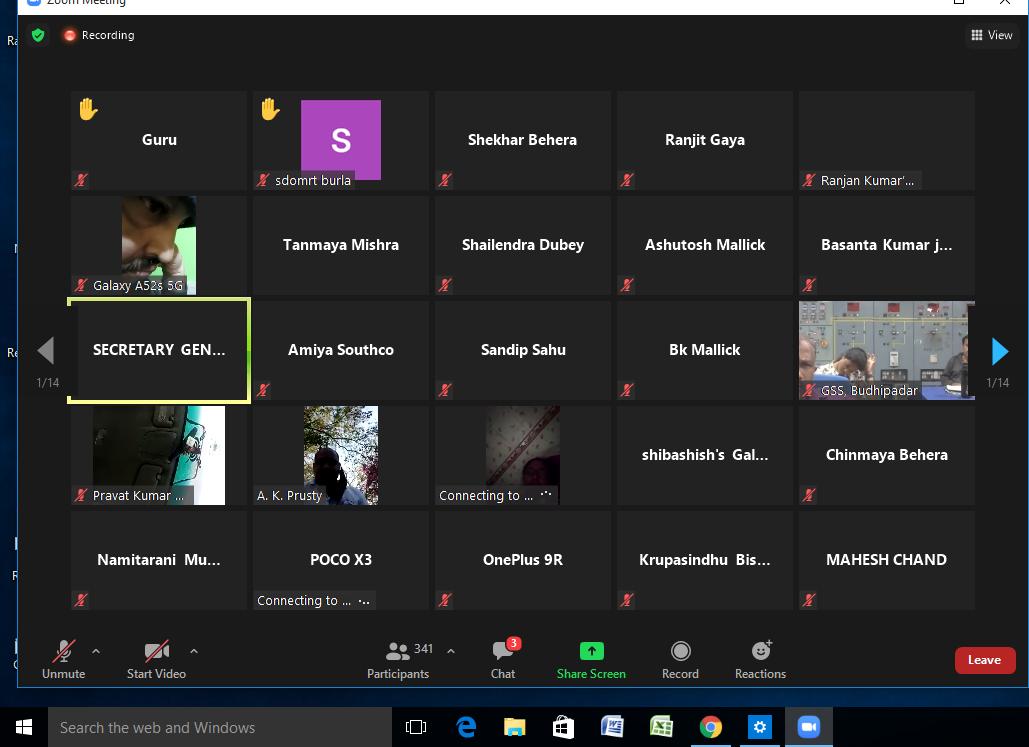This screenshot has width=1029, height=747.
Task: Click the Shekhar Behera name tile
Action: coord(522,140)
